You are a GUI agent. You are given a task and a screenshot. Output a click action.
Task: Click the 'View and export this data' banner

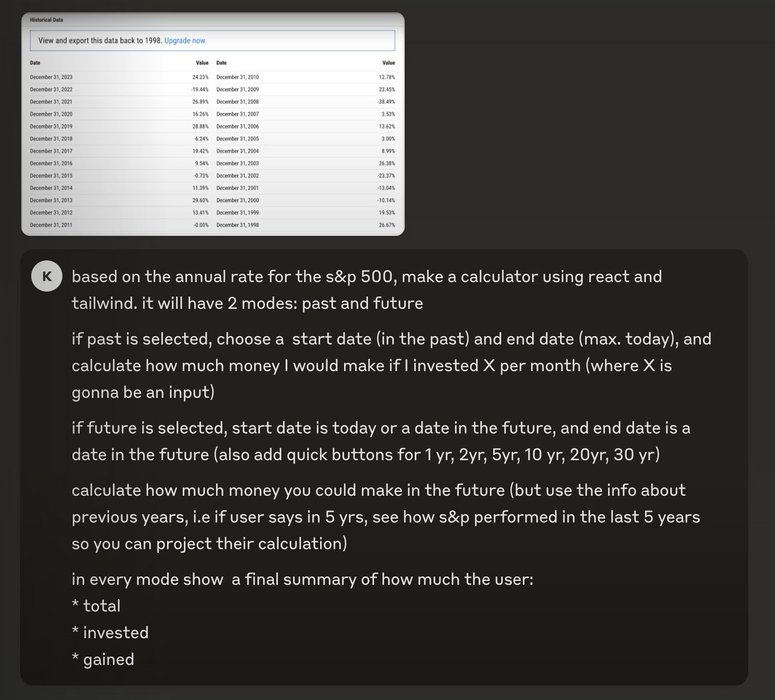coord(213,41)
